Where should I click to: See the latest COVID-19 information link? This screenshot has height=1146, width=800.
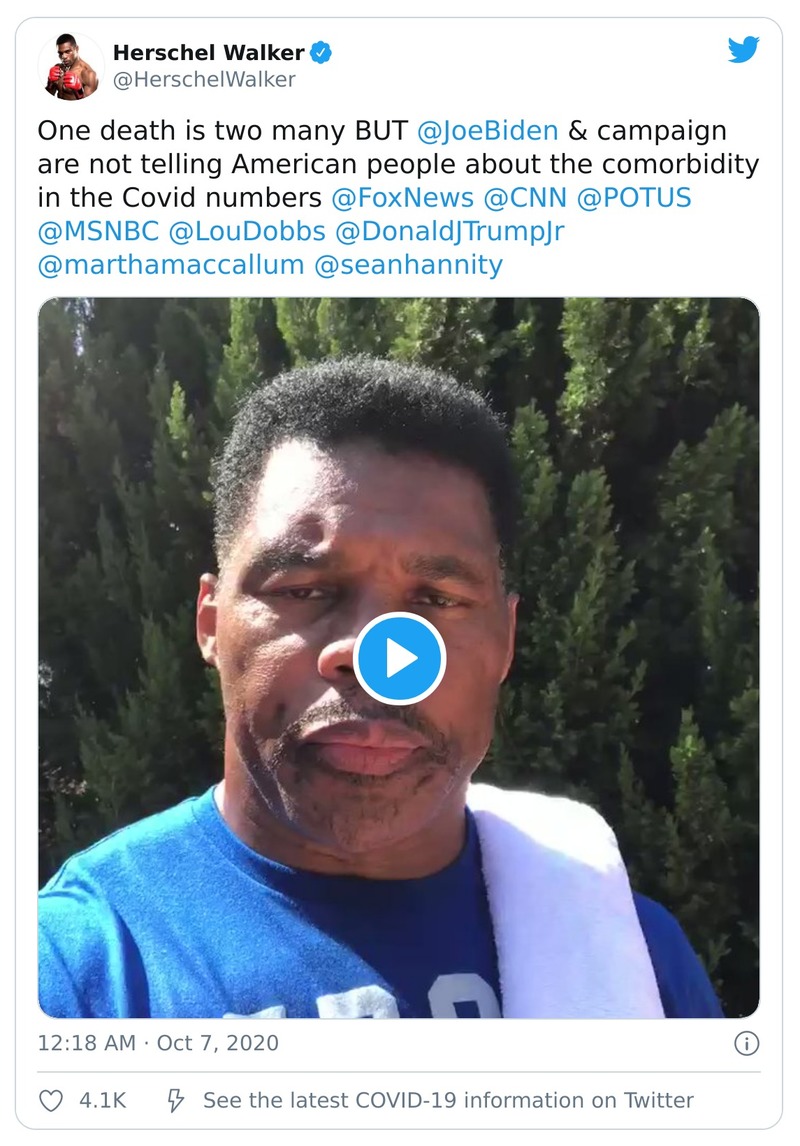(448, 1100)
